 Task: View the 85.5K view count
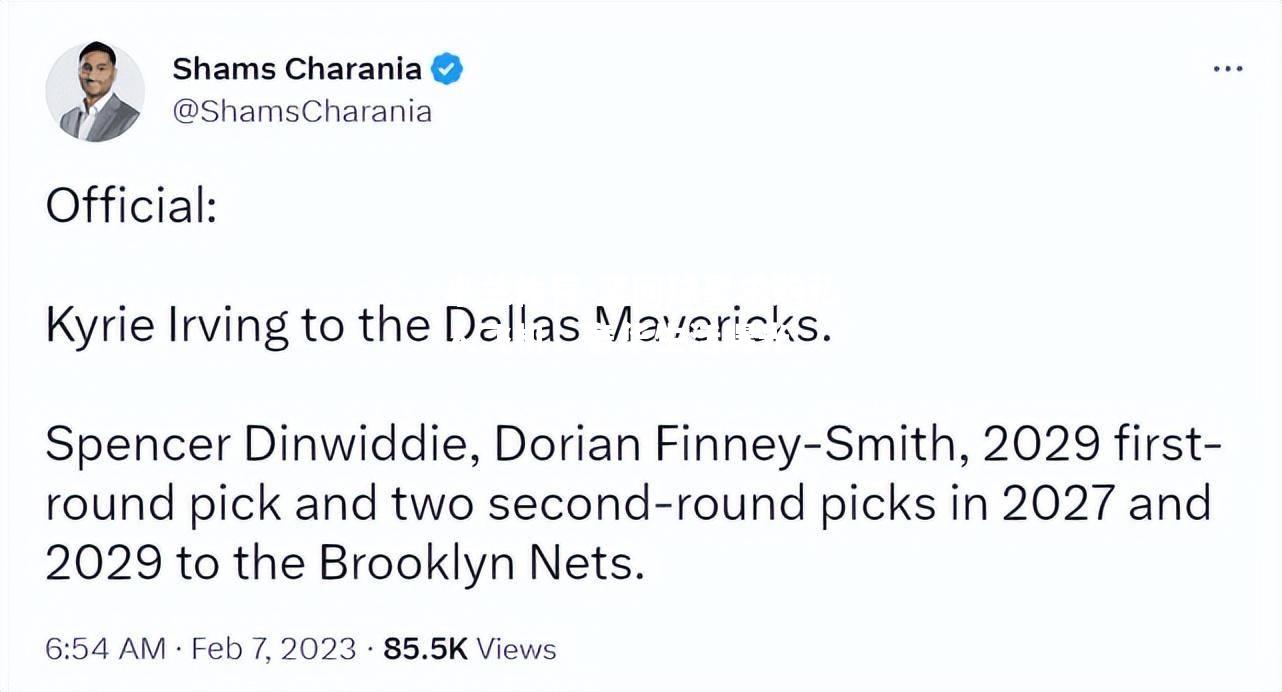(x=426, y=649)
